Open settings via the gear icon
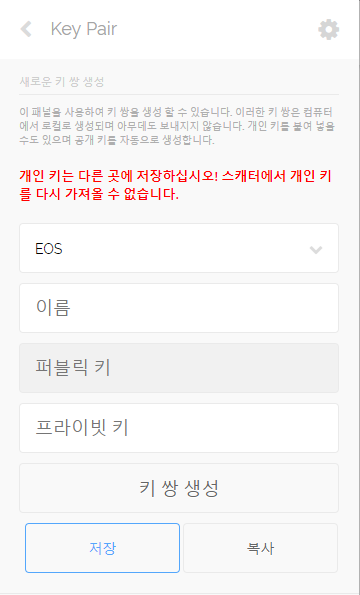Viewport: 360px width, 595px height. (329, 30)
